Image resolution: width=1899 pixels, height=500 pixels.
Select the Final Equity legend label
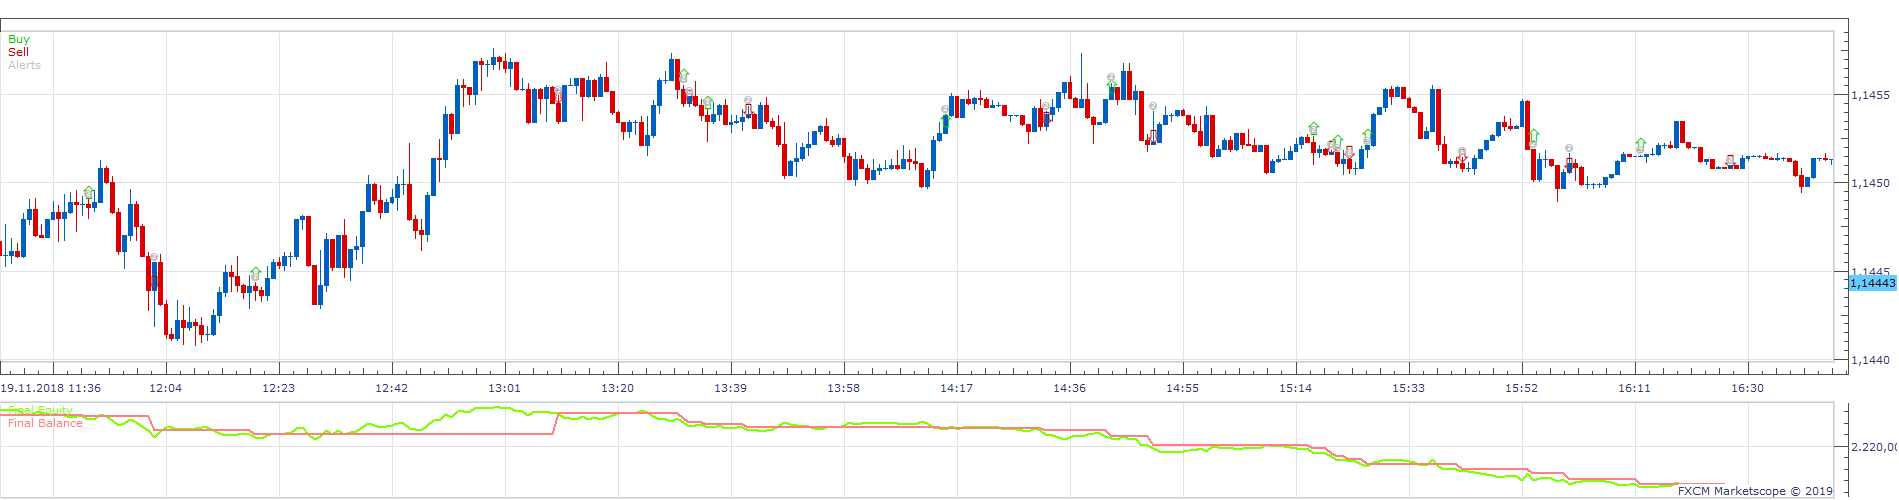point(40,410)
